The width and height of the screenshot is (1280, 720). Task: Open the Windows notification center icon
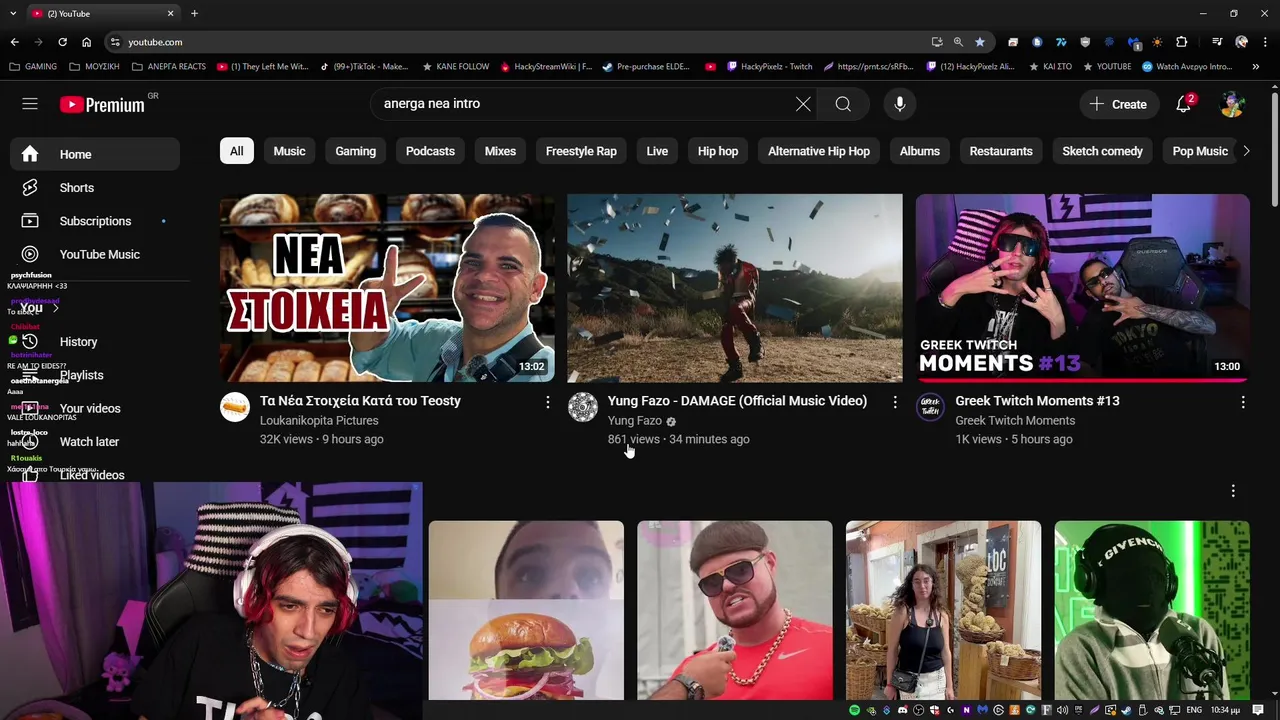coord(1259,710)
